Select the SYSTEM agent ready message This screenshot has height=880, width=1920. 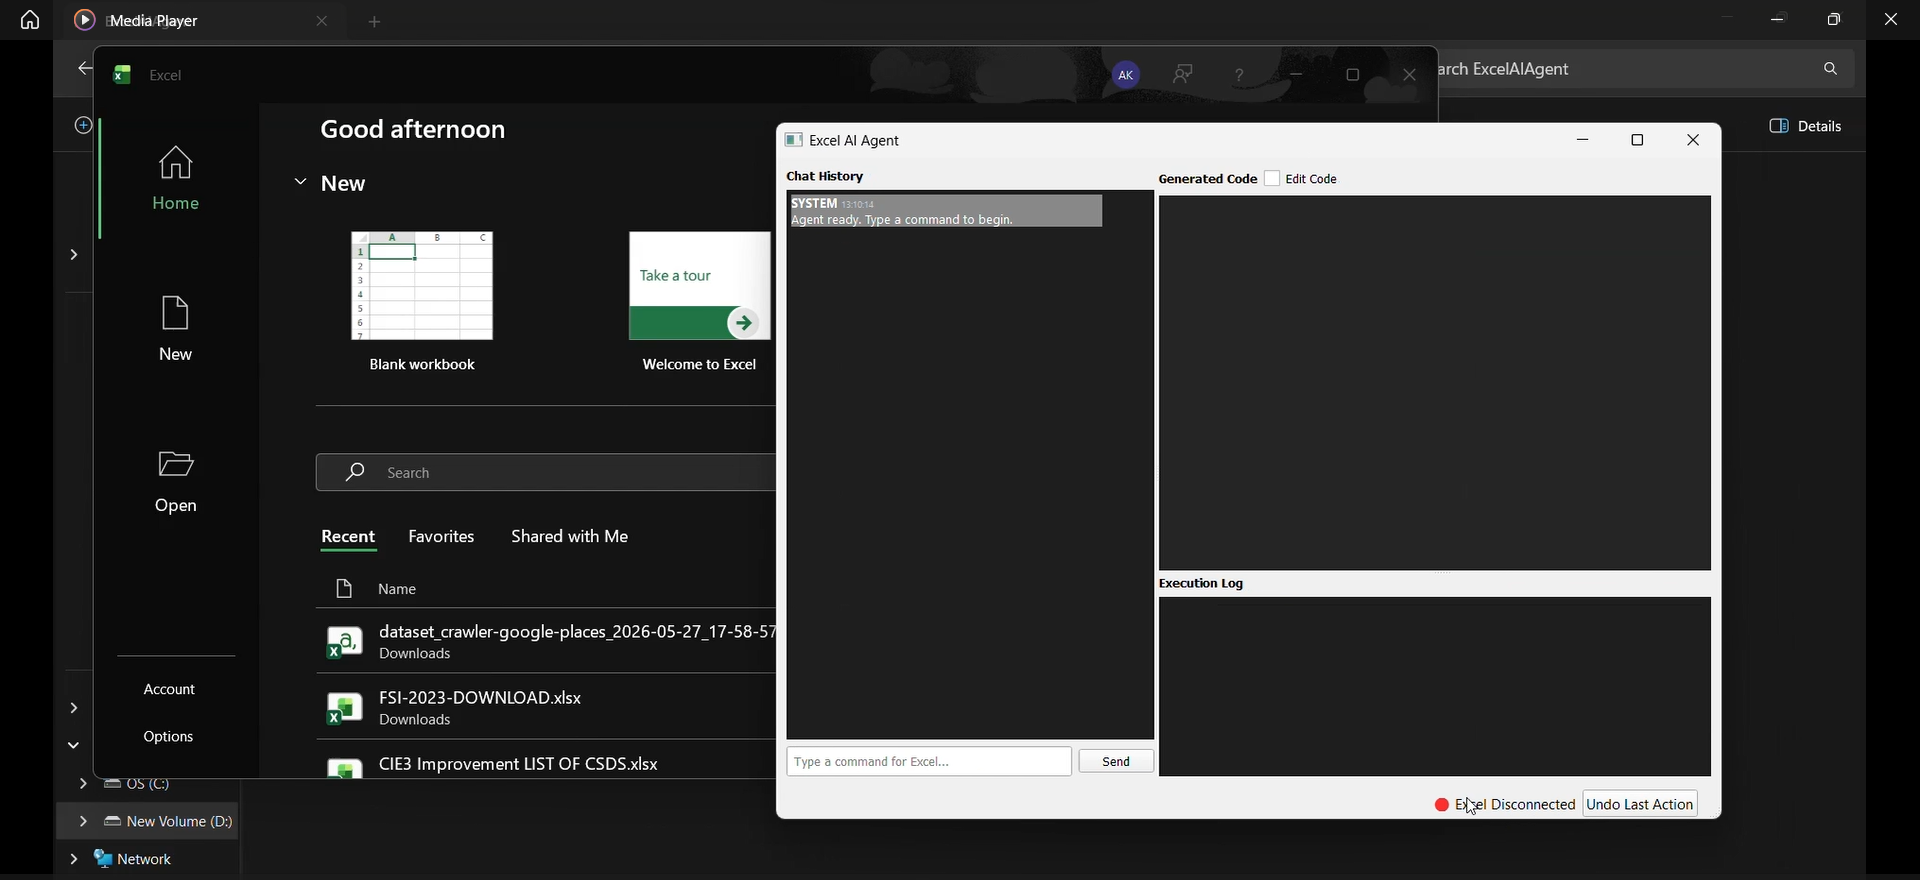tap(945, 212)
